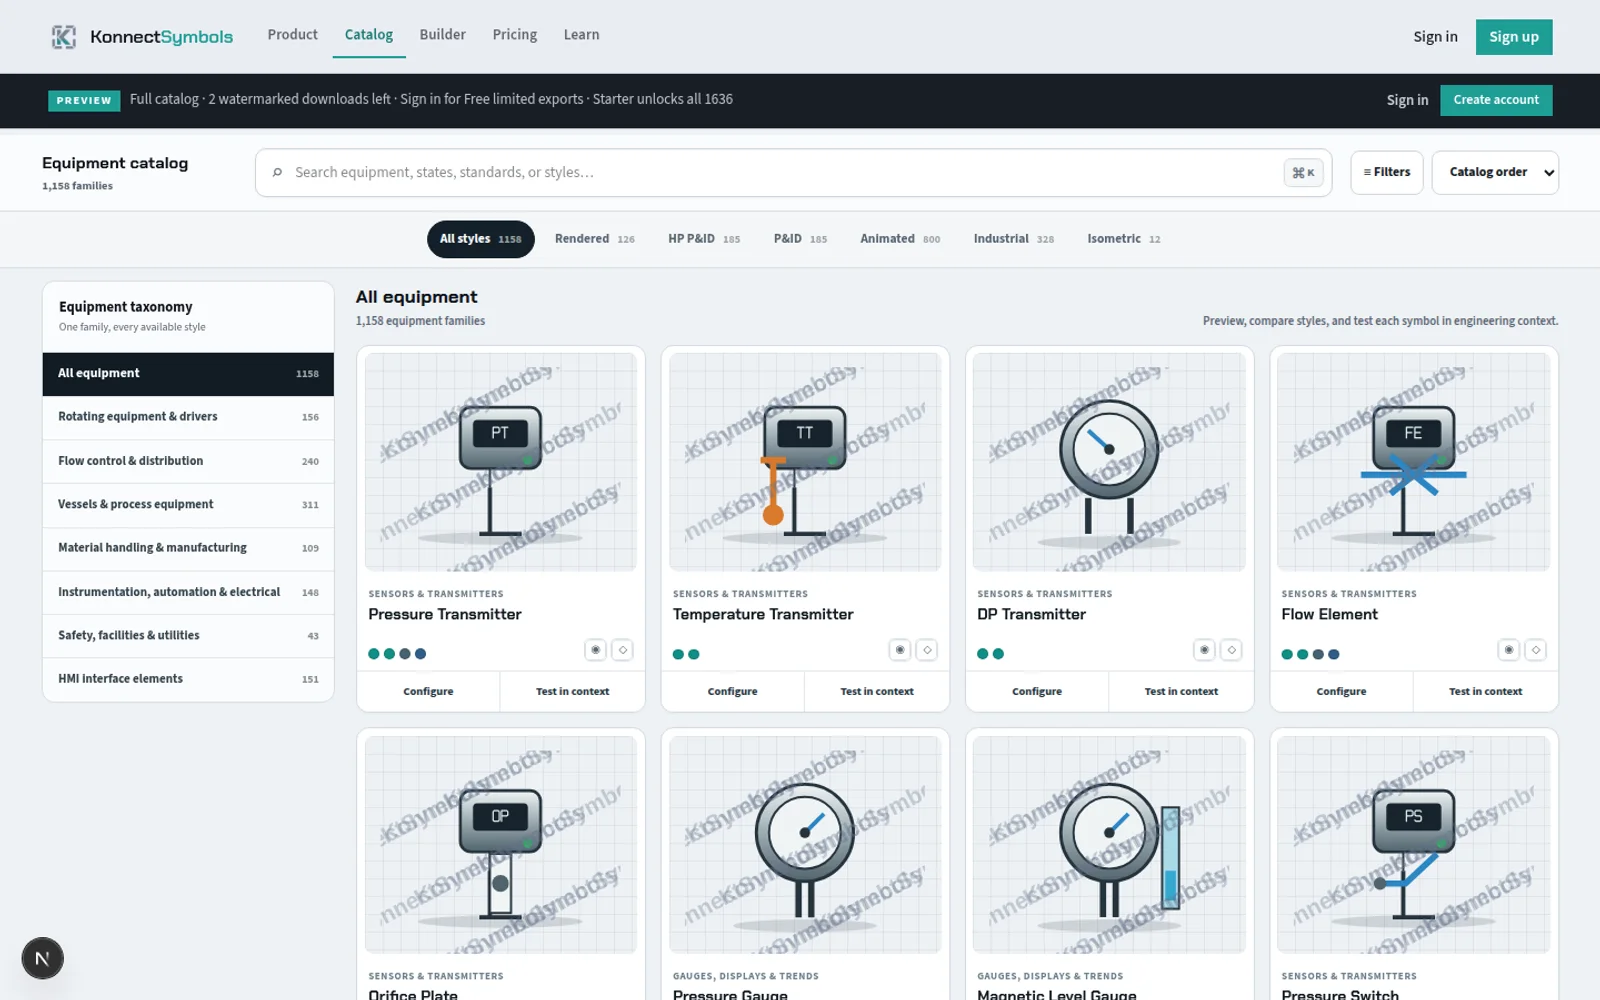This screenshot has height=1000, width=1600.
Task: Click the Sign up button
Action: [1514, 37]
